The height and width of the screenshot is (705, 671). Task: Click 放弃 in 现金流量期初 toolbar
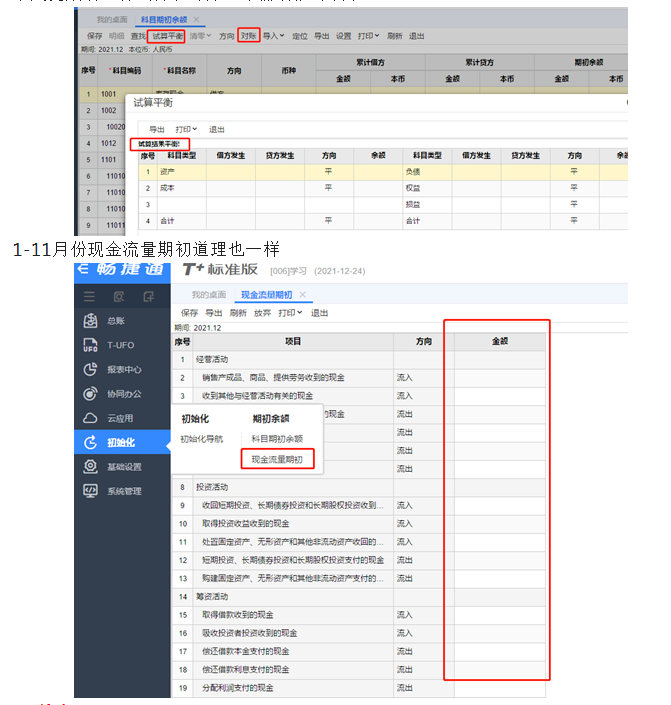(262, 313)
